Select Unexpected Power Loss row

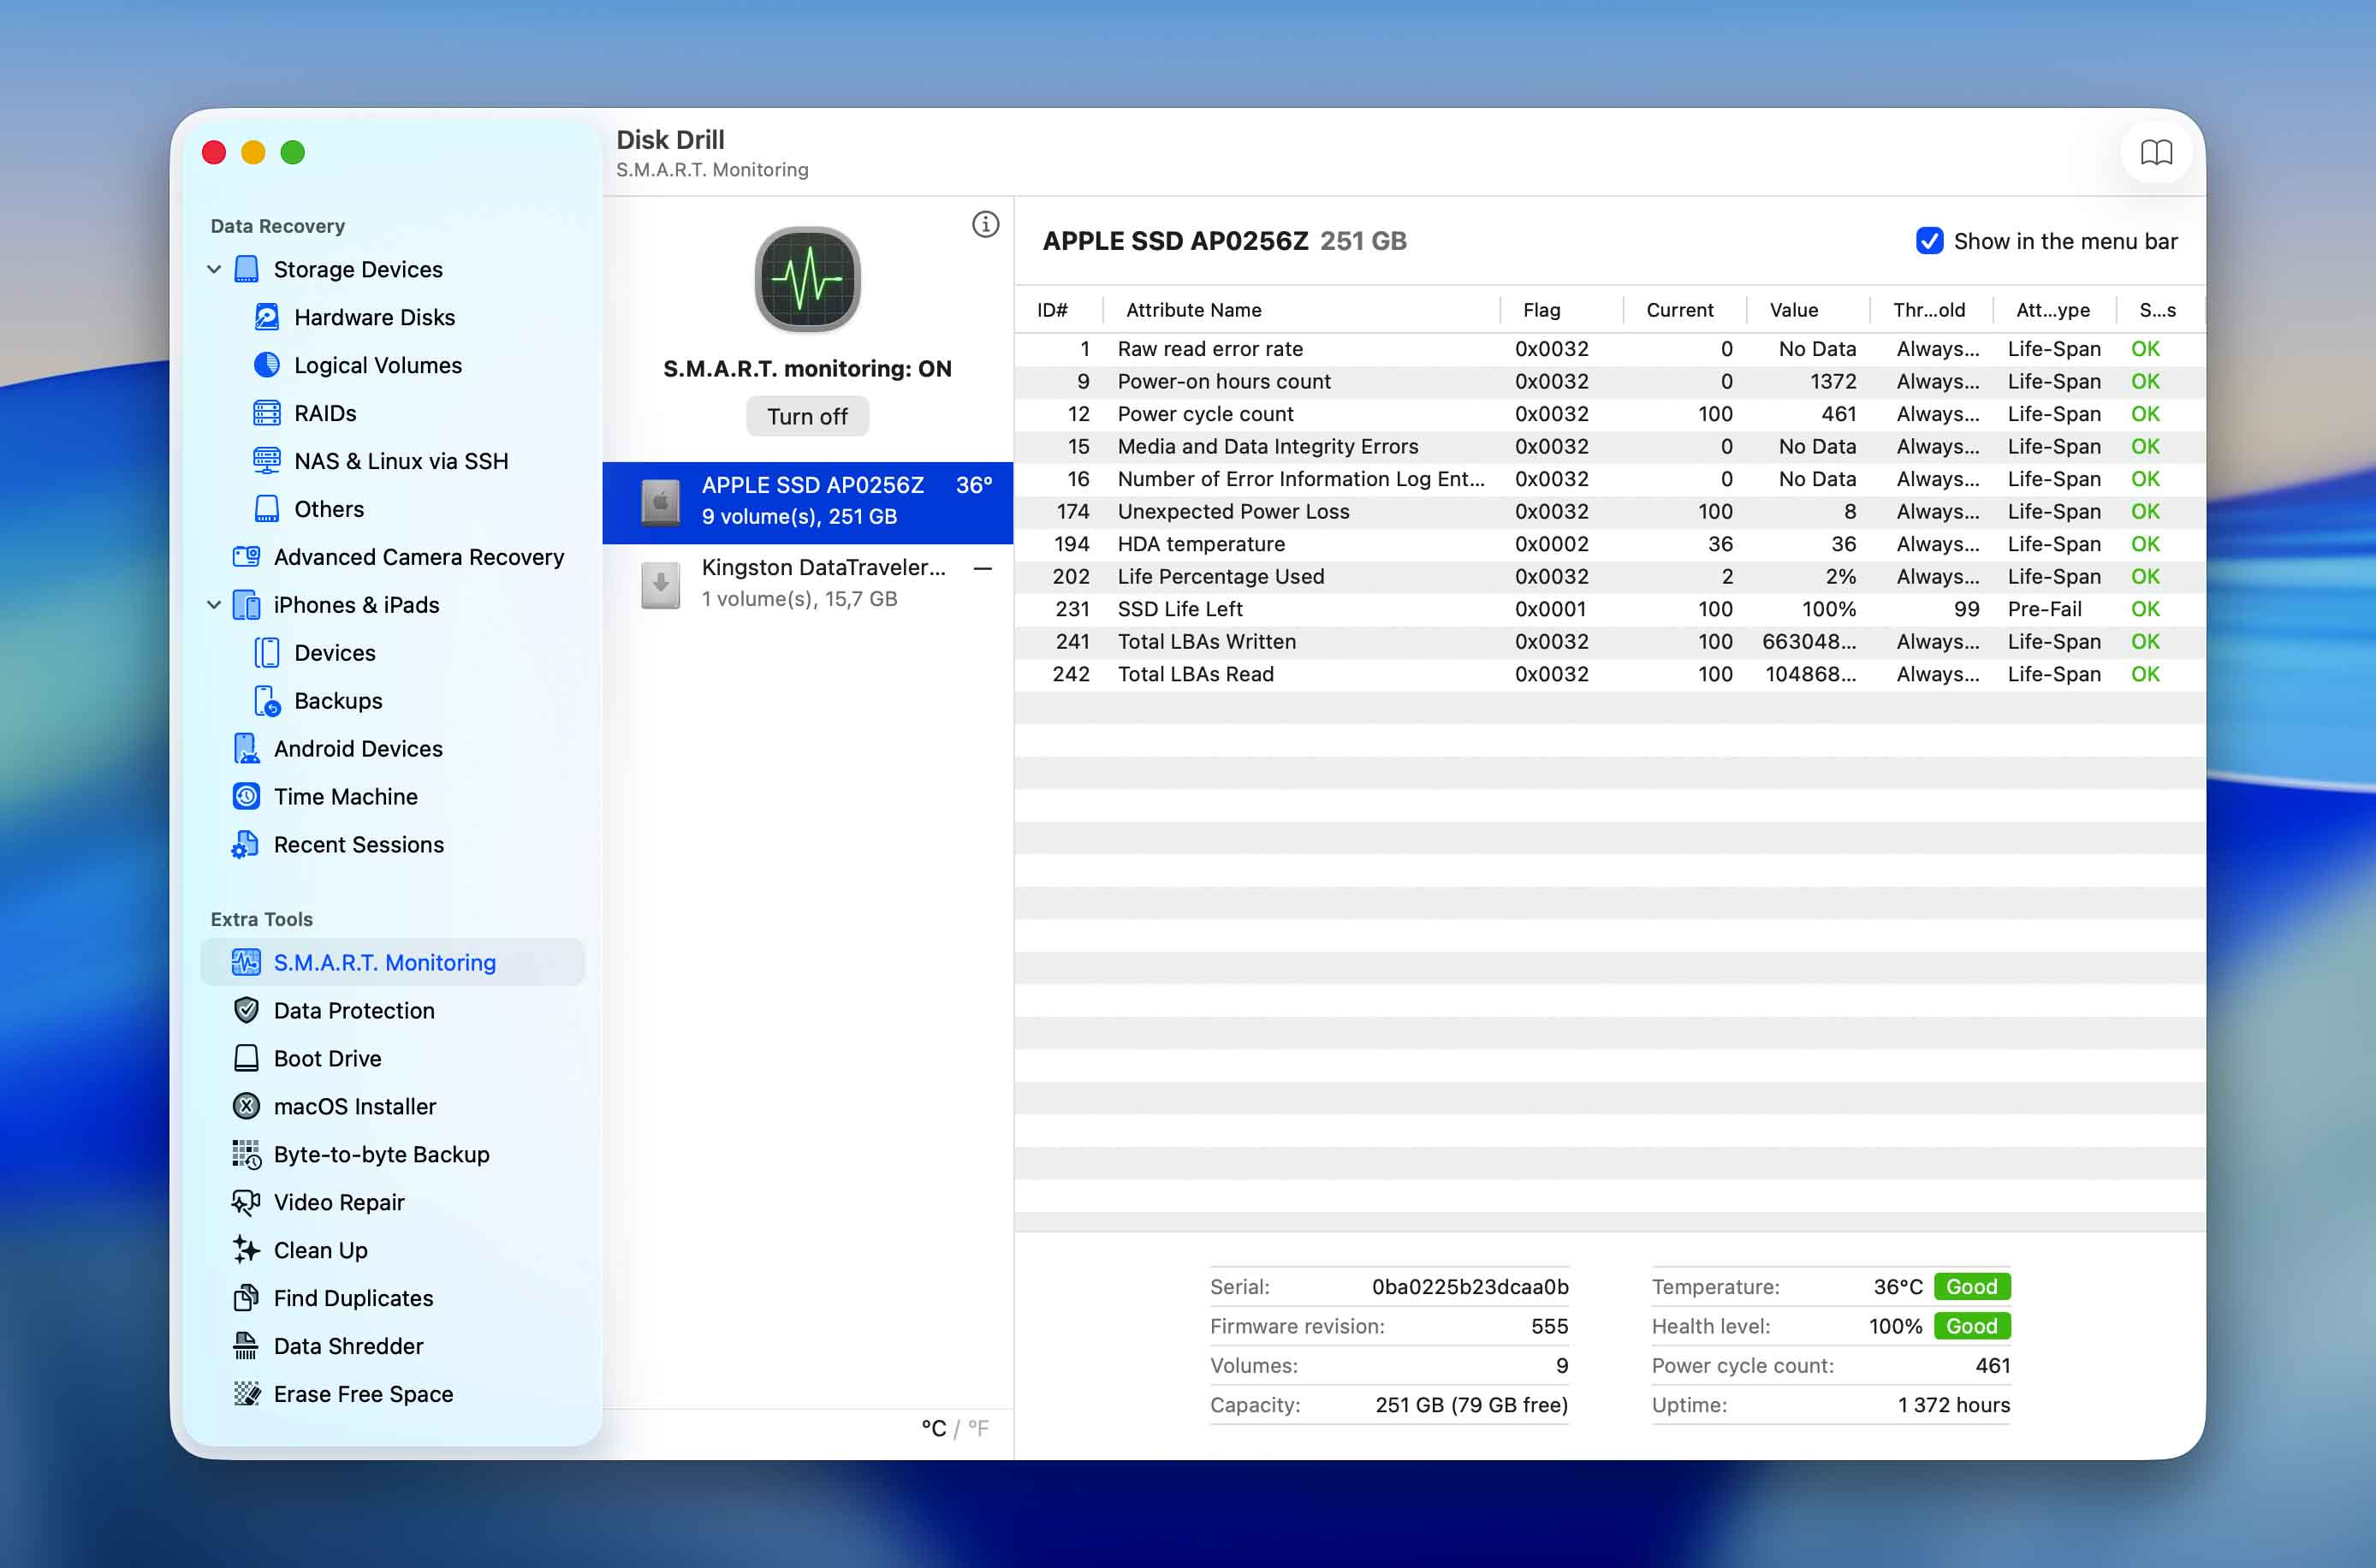pos(1609,511)
